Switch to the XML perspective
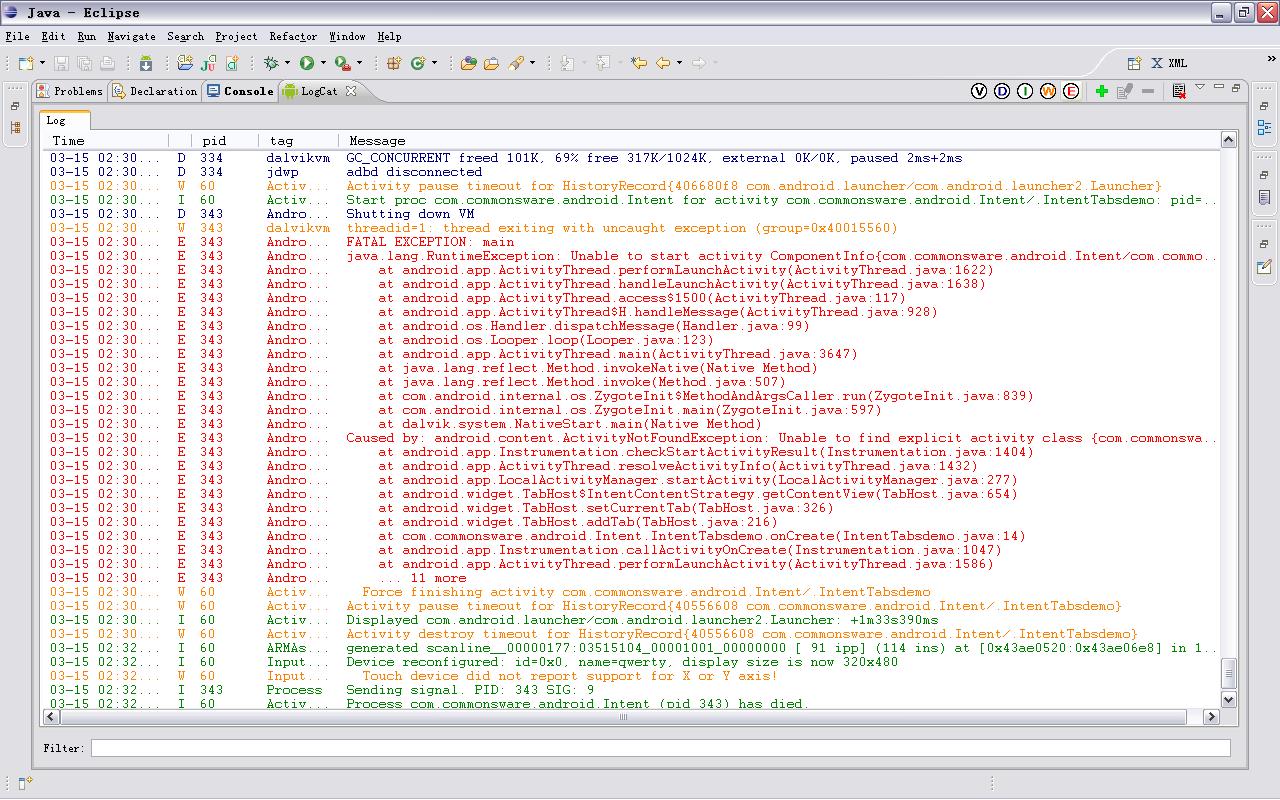1280x800 pixels. [x=1169, y=63]
